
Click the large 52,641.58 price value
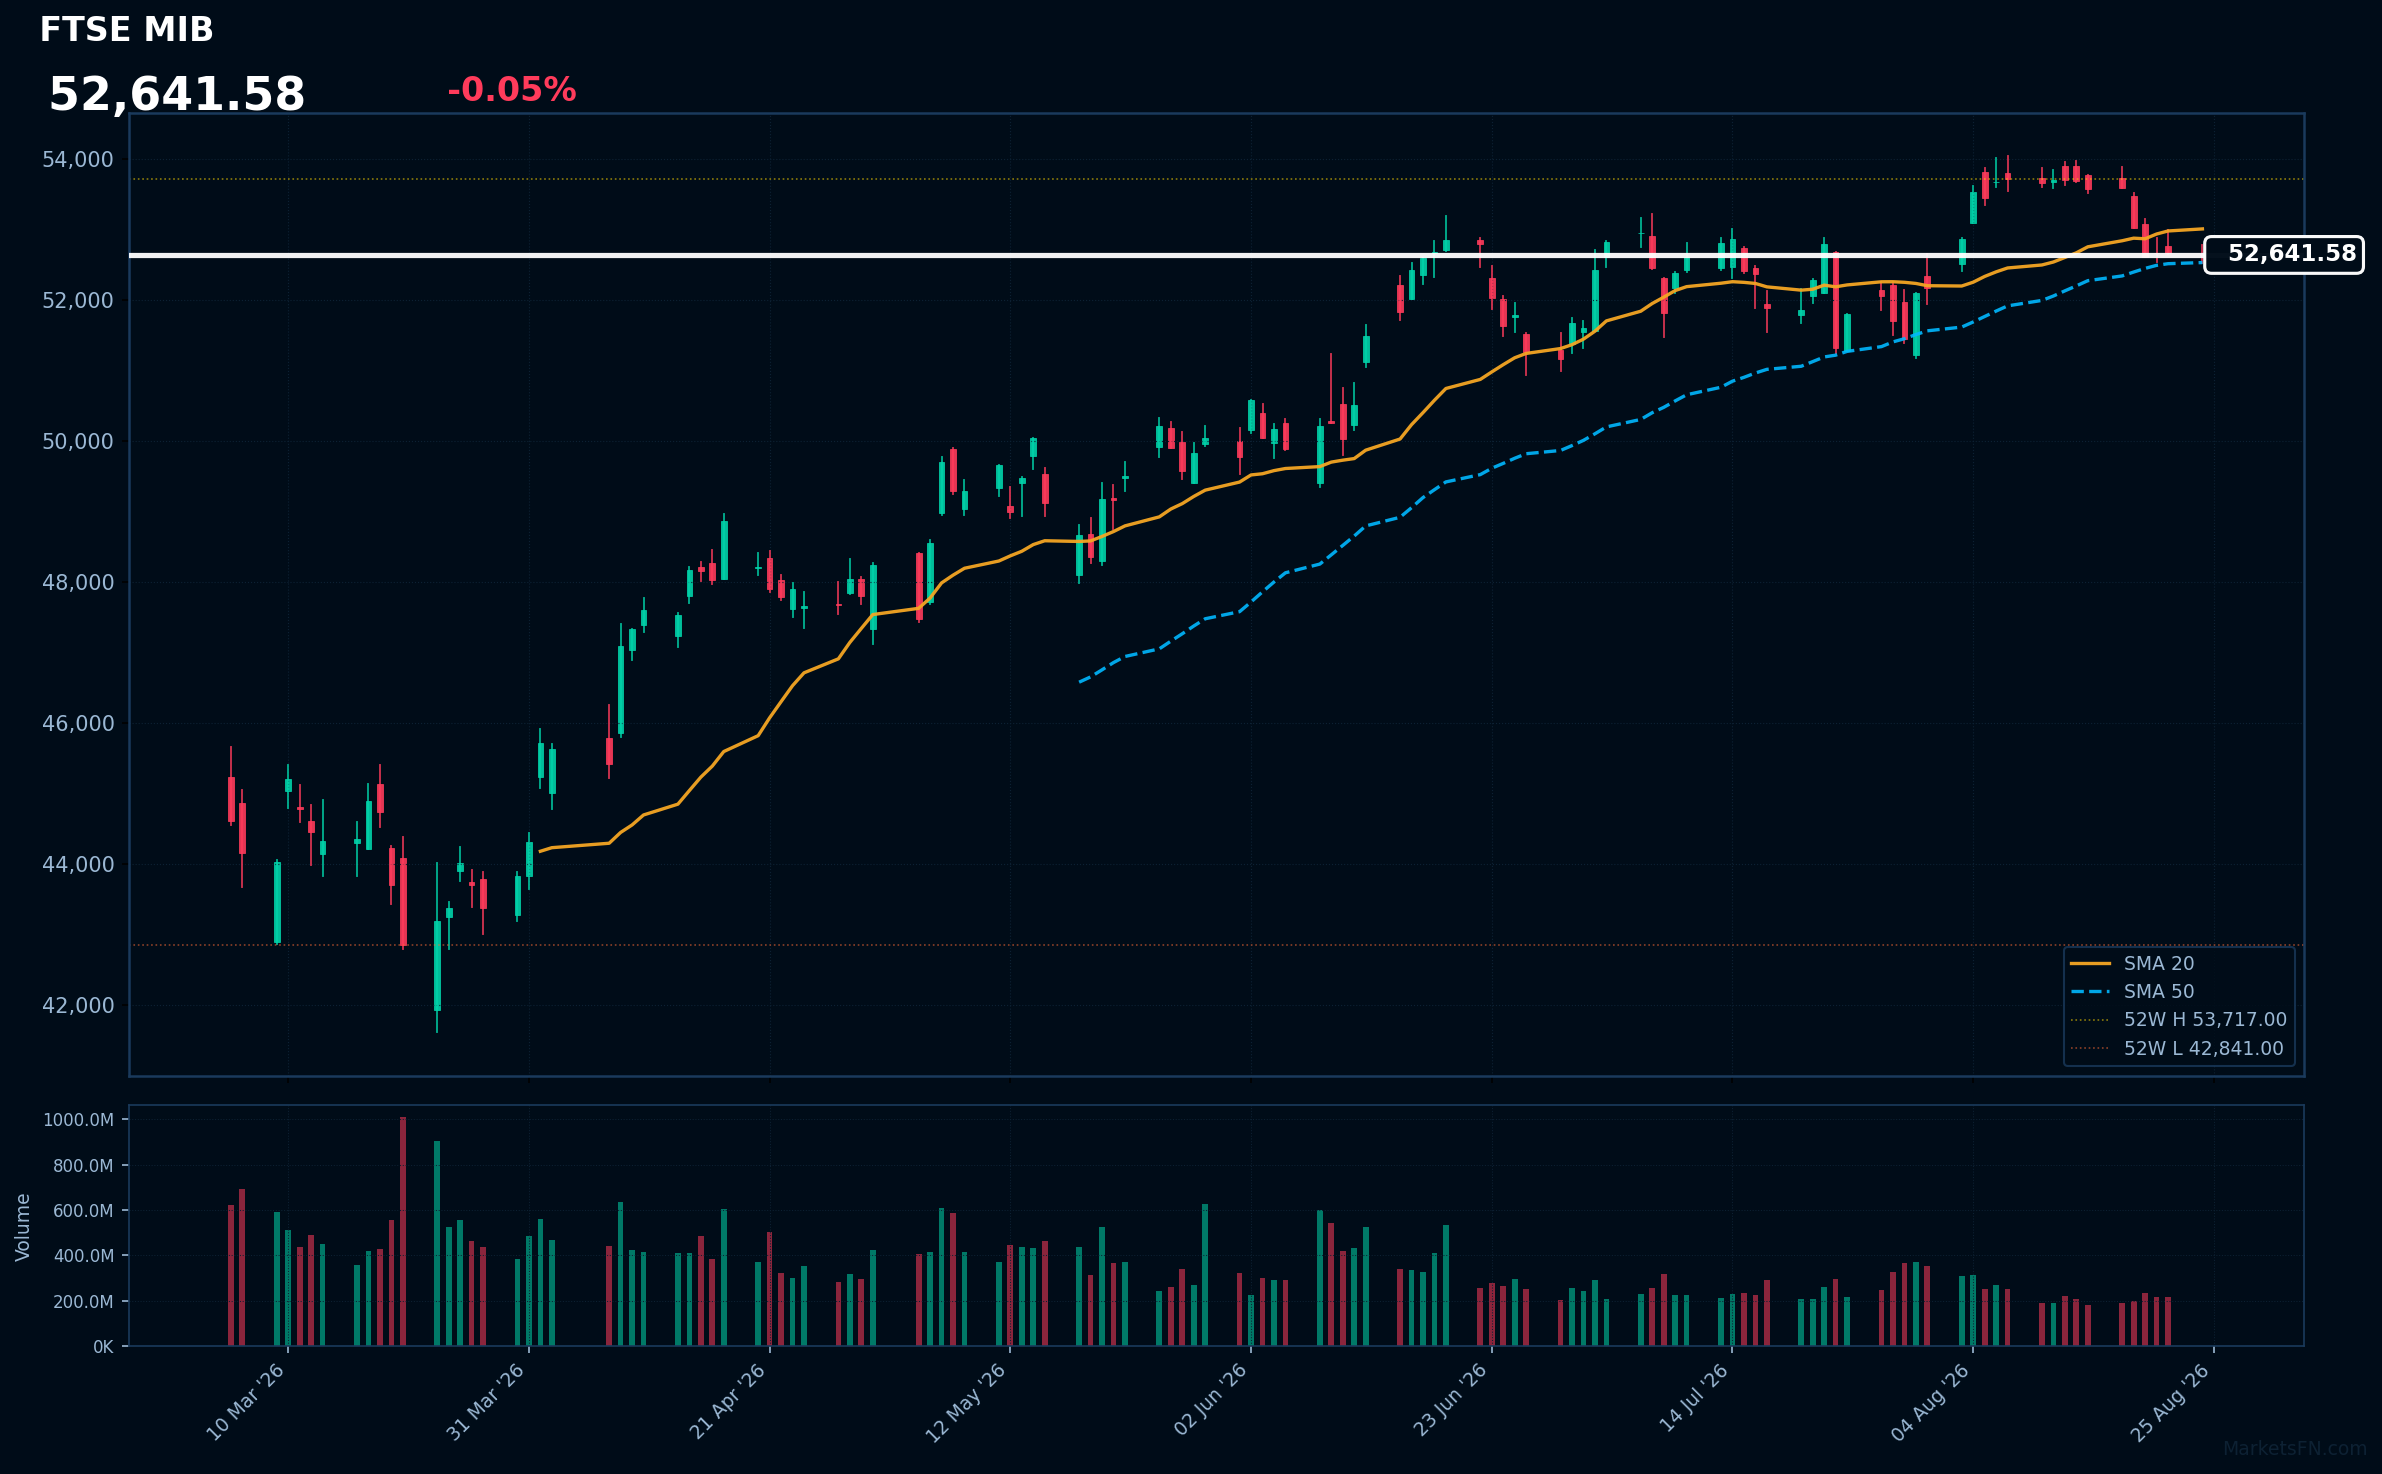coord(176,95)
